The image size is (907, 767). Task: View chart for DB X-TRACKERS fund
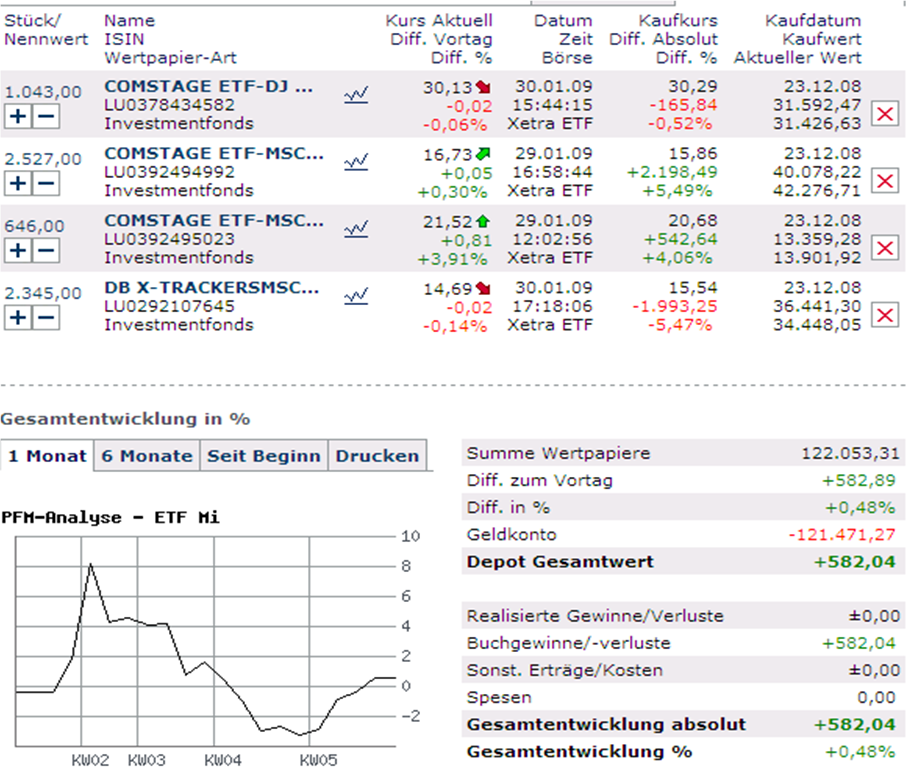click(x=356, y=296)
